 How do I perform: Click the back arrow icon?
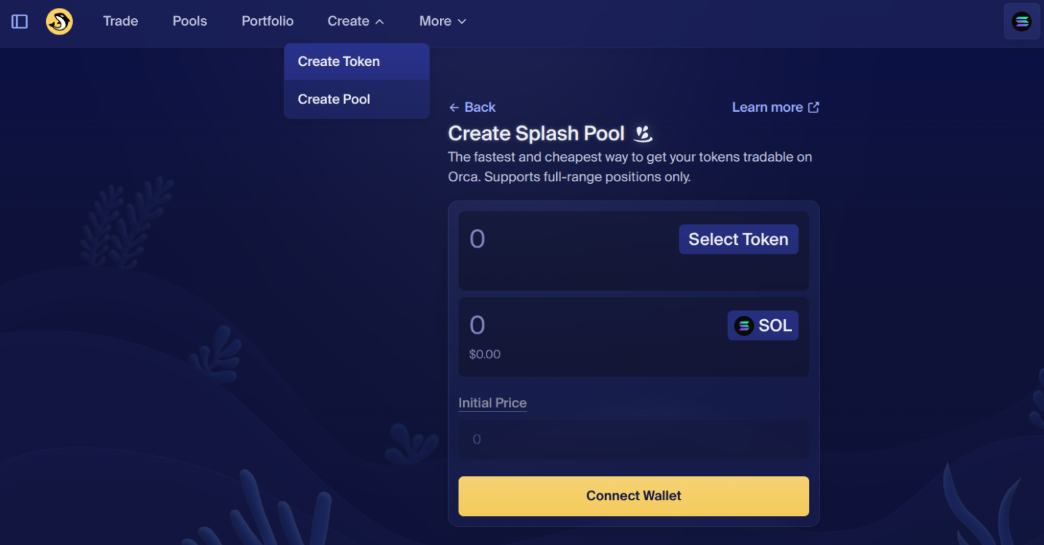click(x=454, y=107)
